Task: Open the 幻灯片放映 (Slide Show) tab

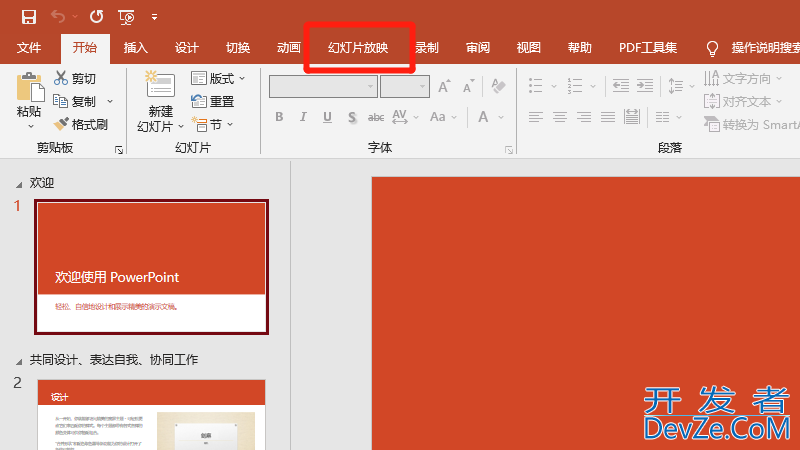Action: (x=358, y=48)
